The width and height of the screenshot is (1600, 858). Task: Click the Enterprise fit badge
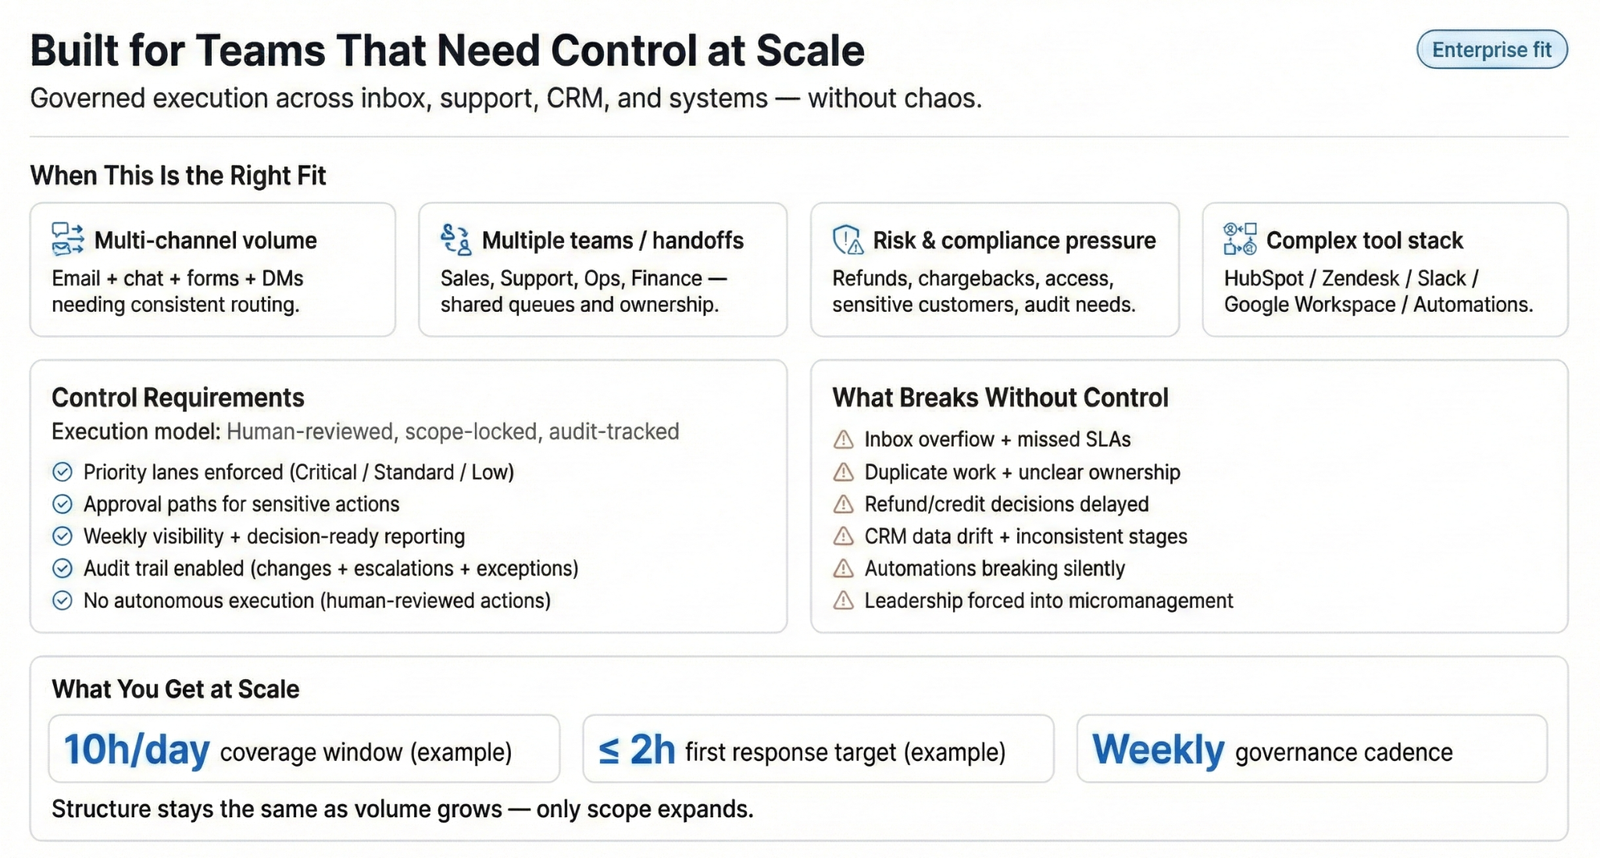point(1491,50)
